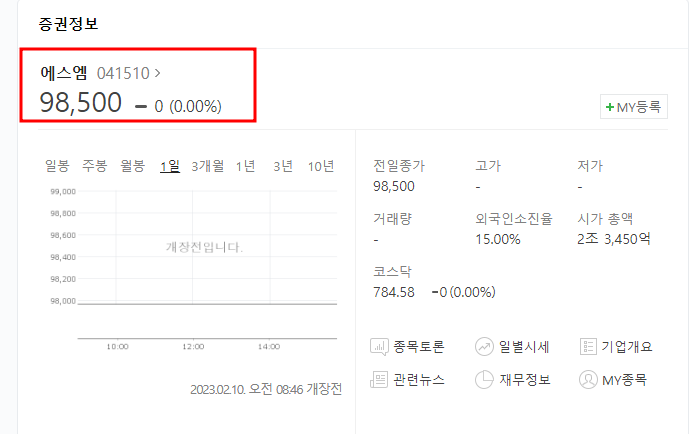The width and height of the screenshot is (689, 434).
Task: Click the 2023.02.10. 오전 08:46 개장전 timestamp
Action: [x=266, y=389]
